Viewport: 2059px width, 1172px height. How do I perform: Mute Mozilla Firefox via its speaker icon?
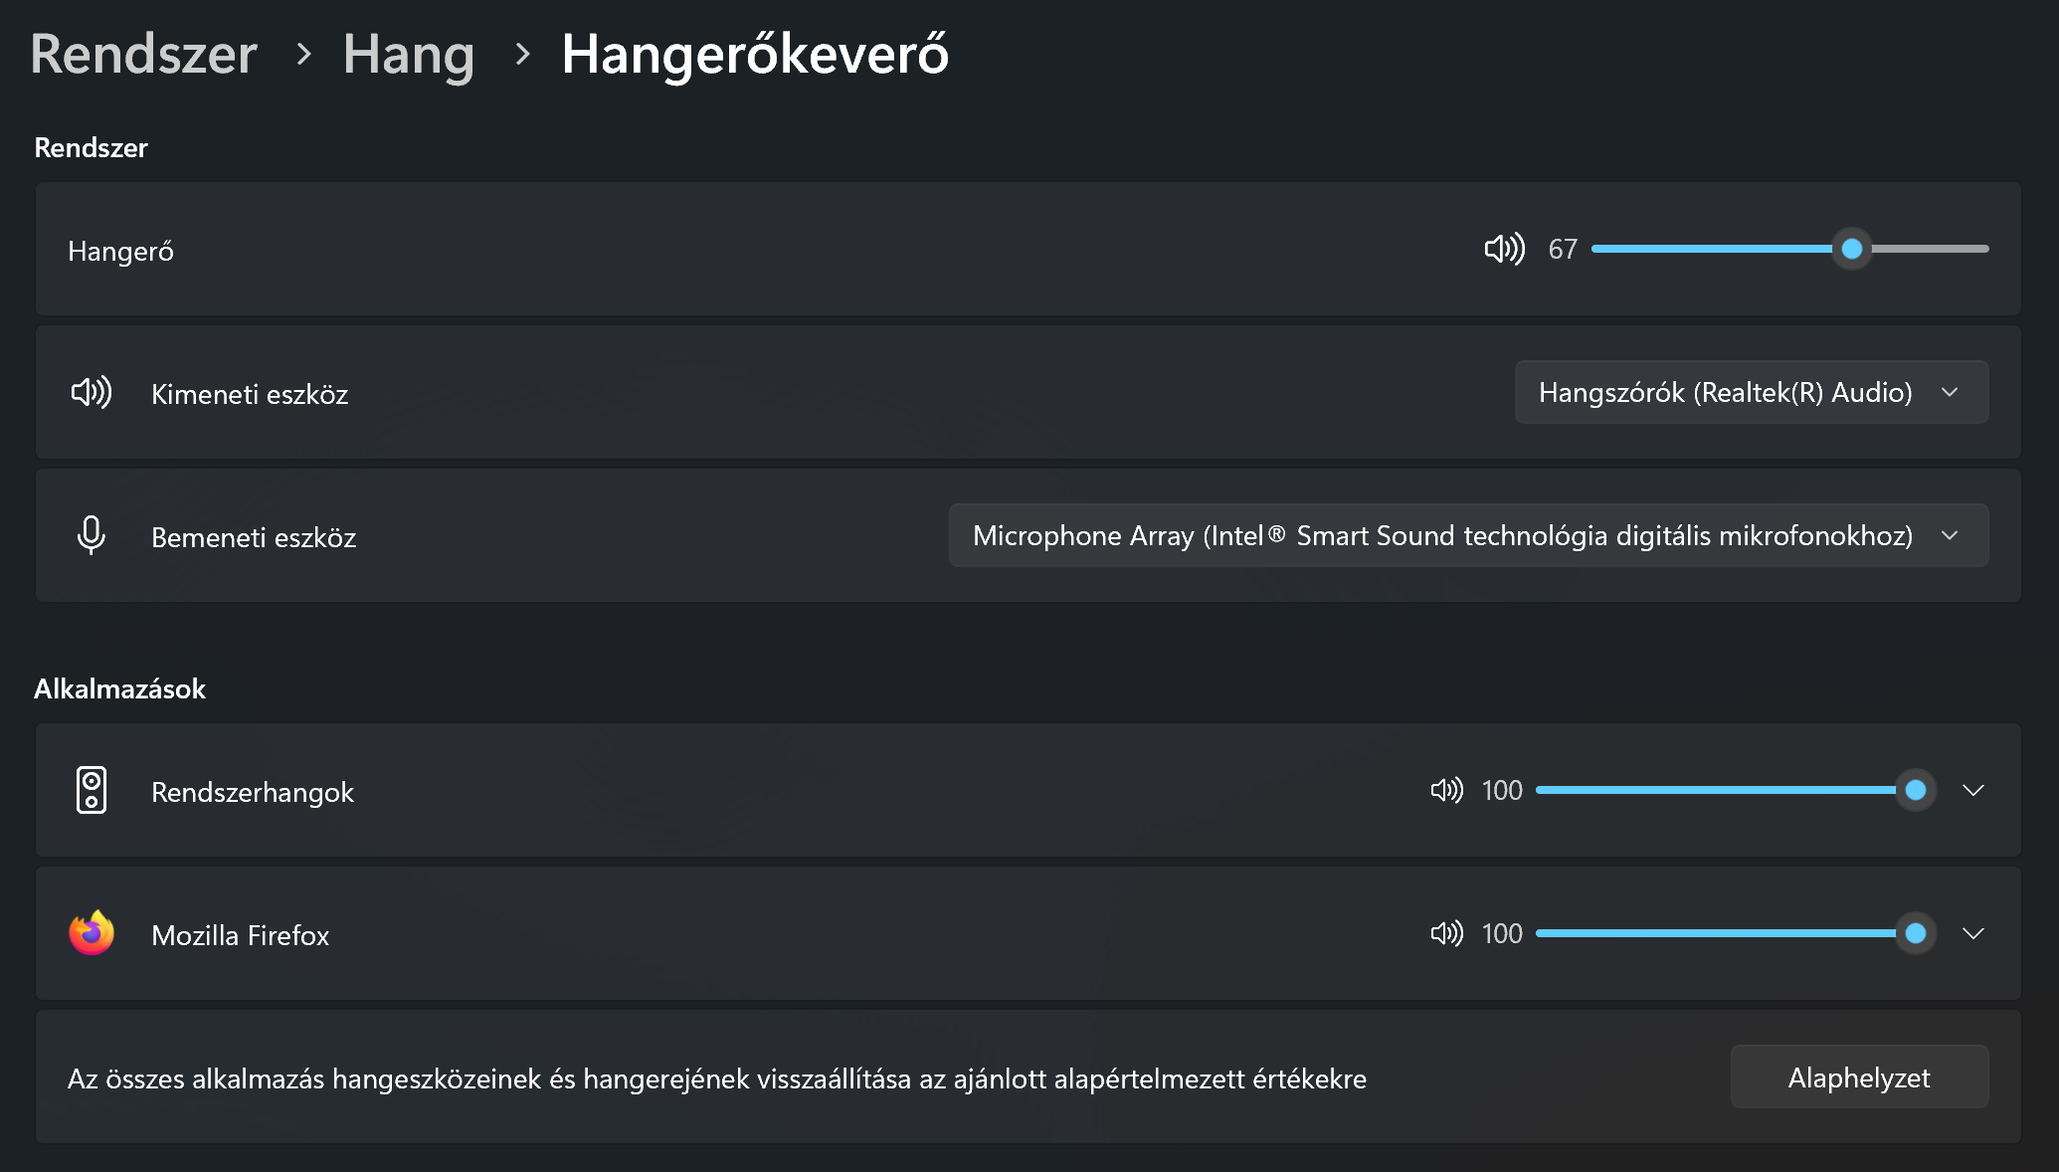point(1447,934)
